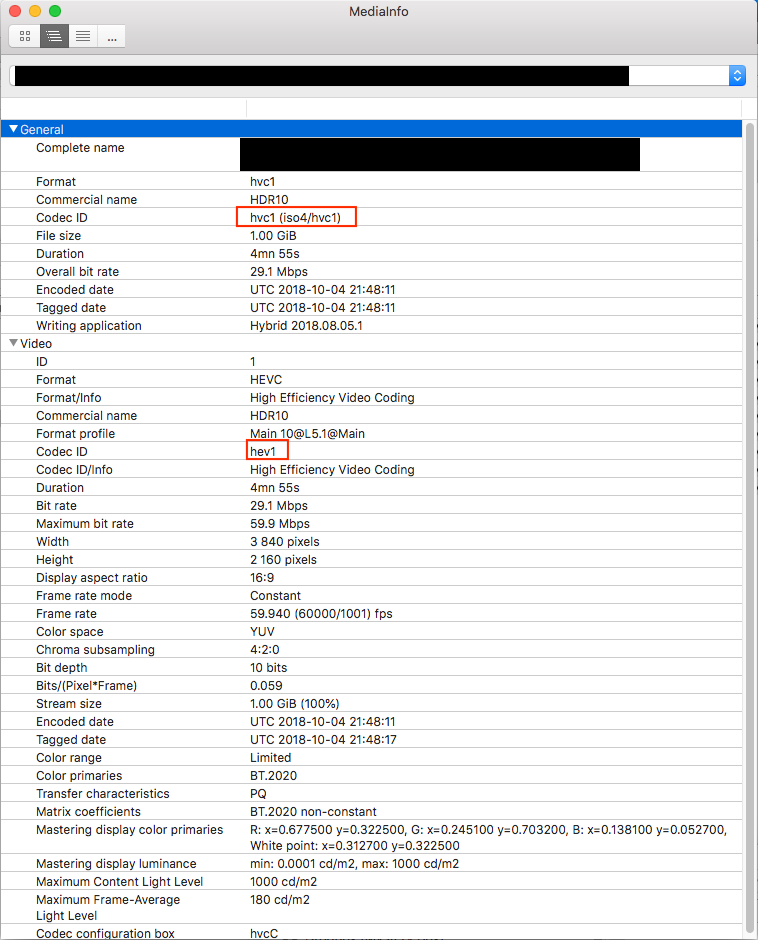Select the Mastering display luminance row
The height and width of the screenshot is (940, 758).
pos(116,863)
